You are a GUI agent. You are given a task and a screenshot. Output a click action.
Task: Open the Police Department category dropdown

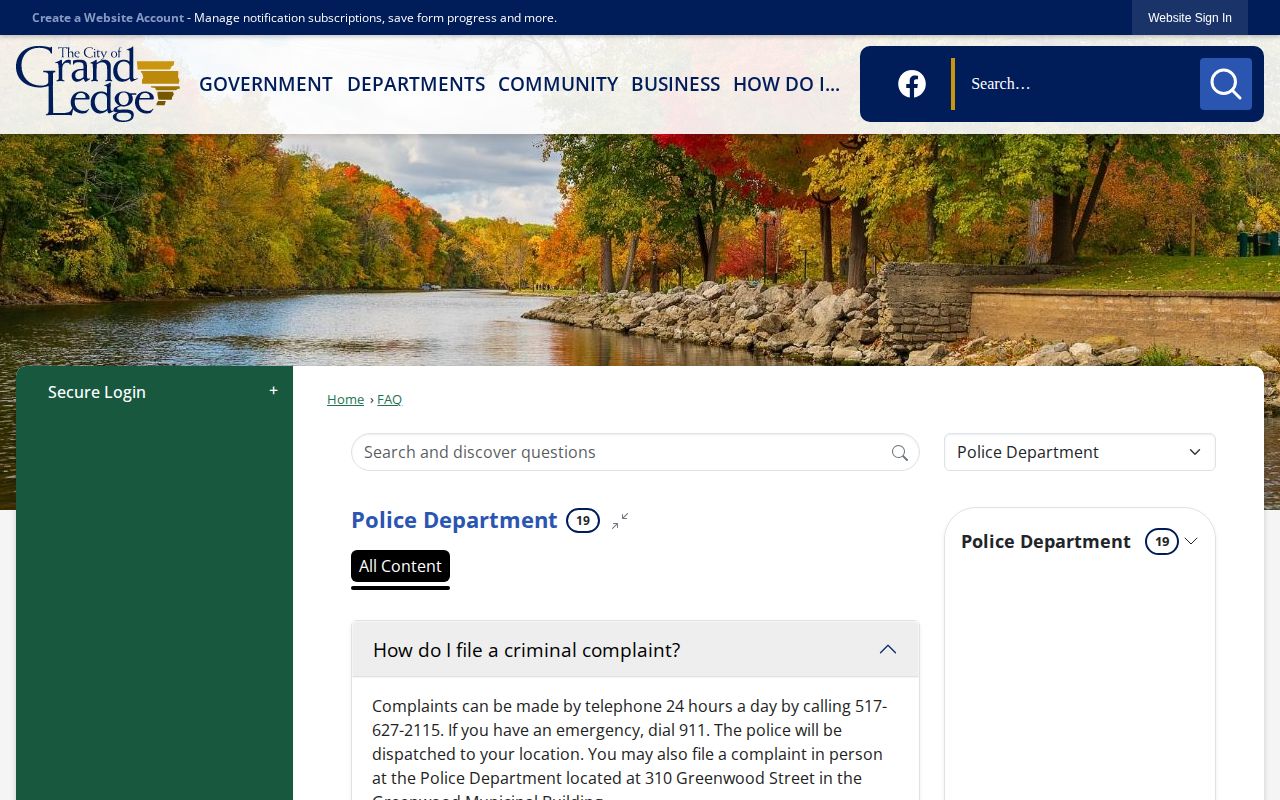(x=1080, y=452)
